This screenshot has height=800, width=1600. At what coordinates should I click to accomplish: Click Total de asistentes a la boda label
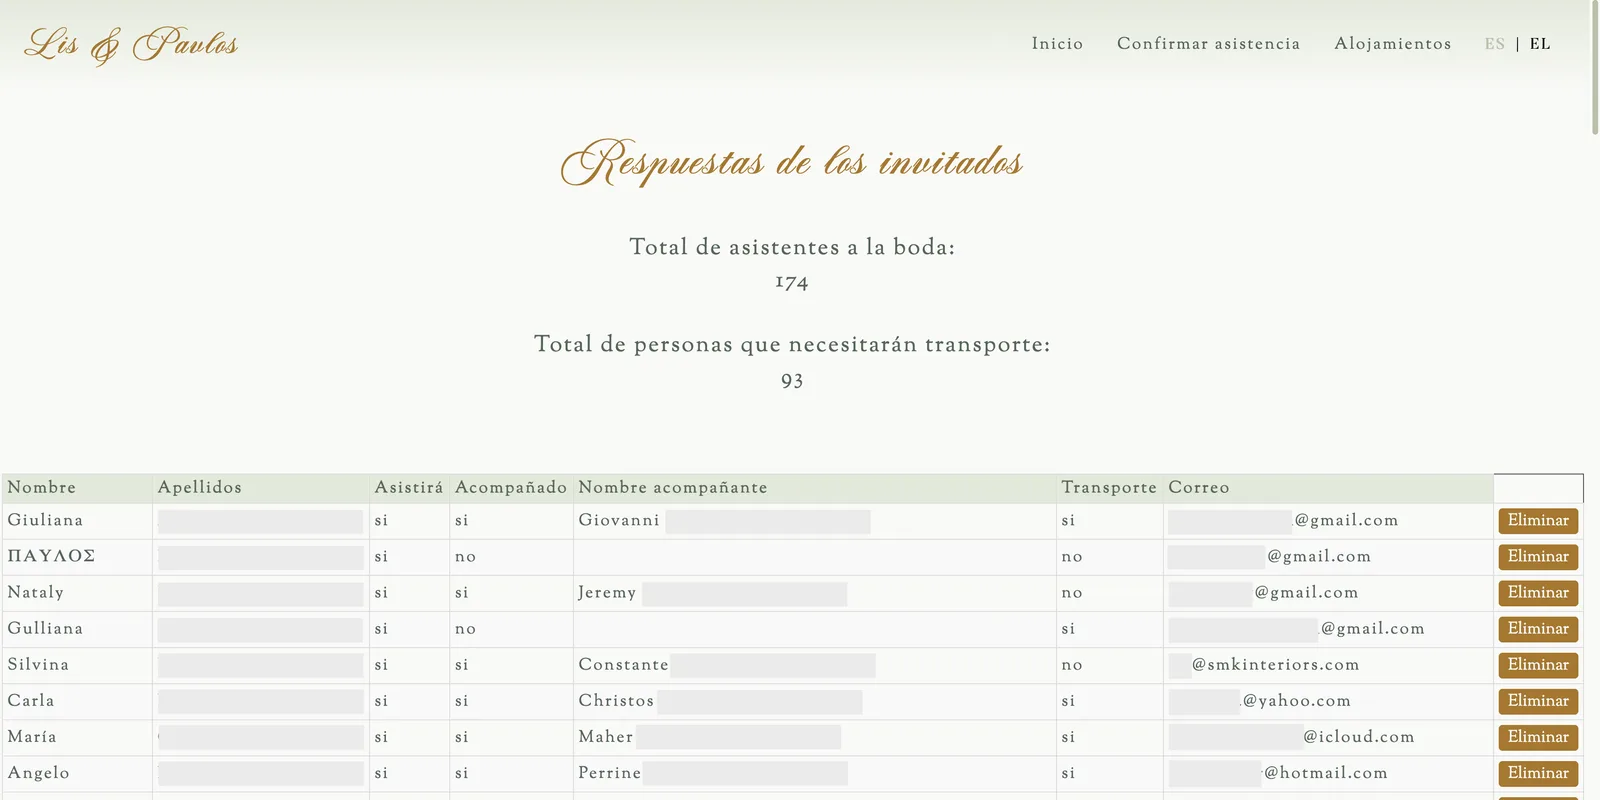click(x=792, y=247)
